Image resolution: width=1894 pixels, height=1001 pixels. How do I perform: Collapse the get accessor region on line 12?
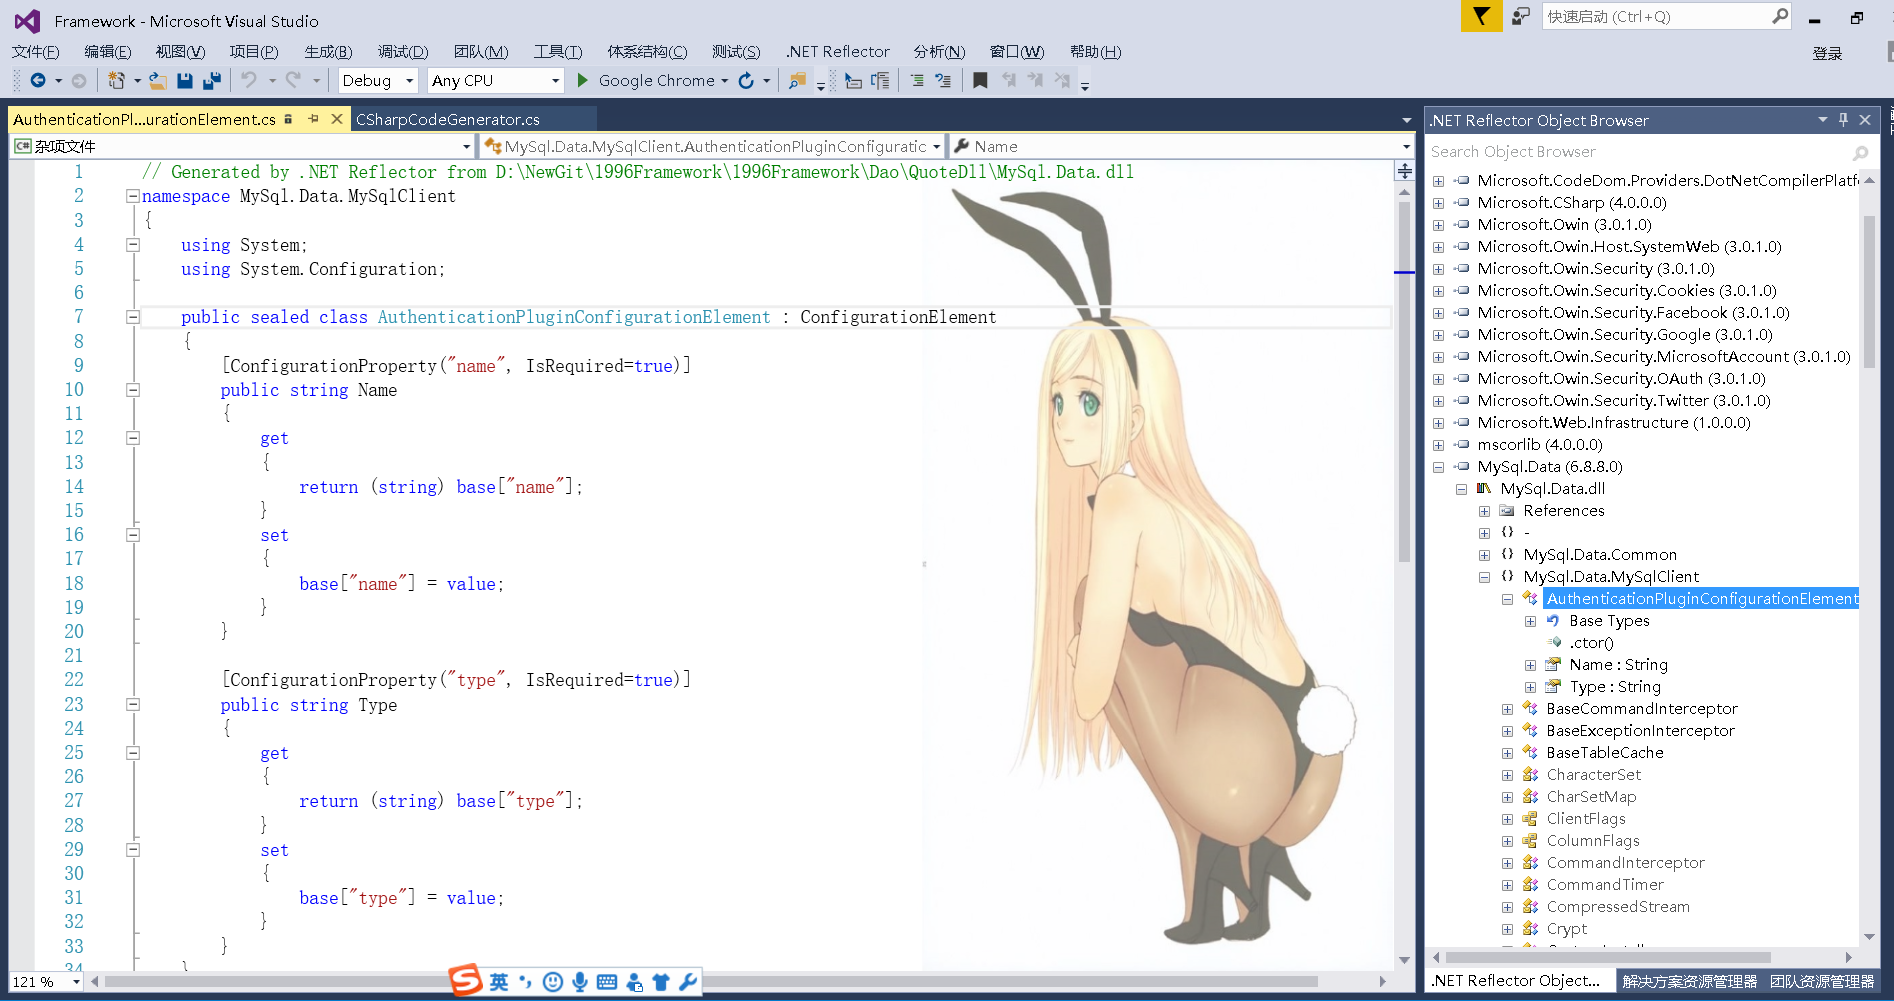pos(133,438)
